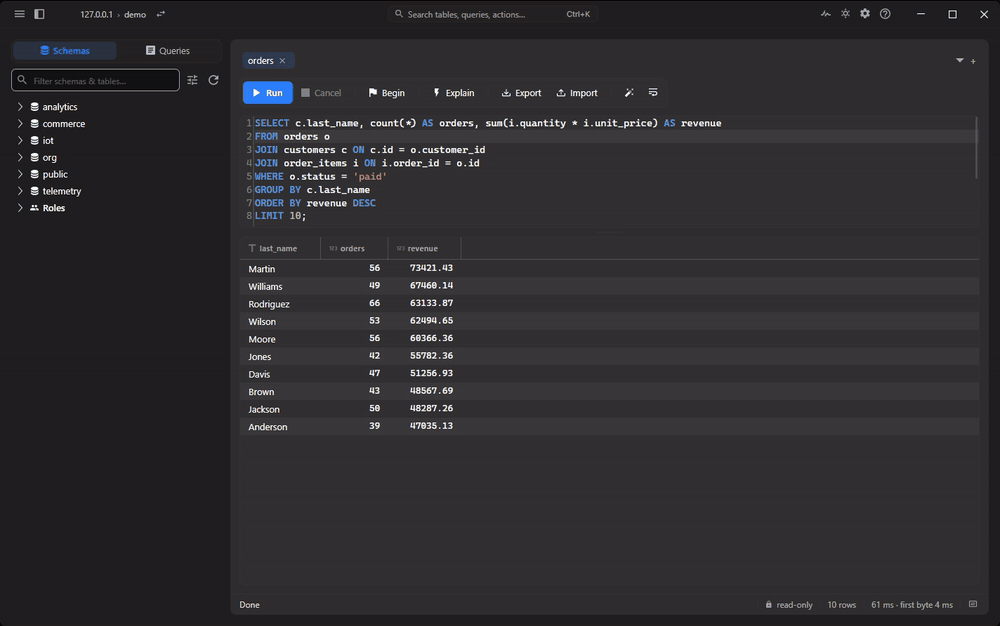Click the search magnifier in title bar
The height and width of the screenshot is (626, 1000).
399,13
